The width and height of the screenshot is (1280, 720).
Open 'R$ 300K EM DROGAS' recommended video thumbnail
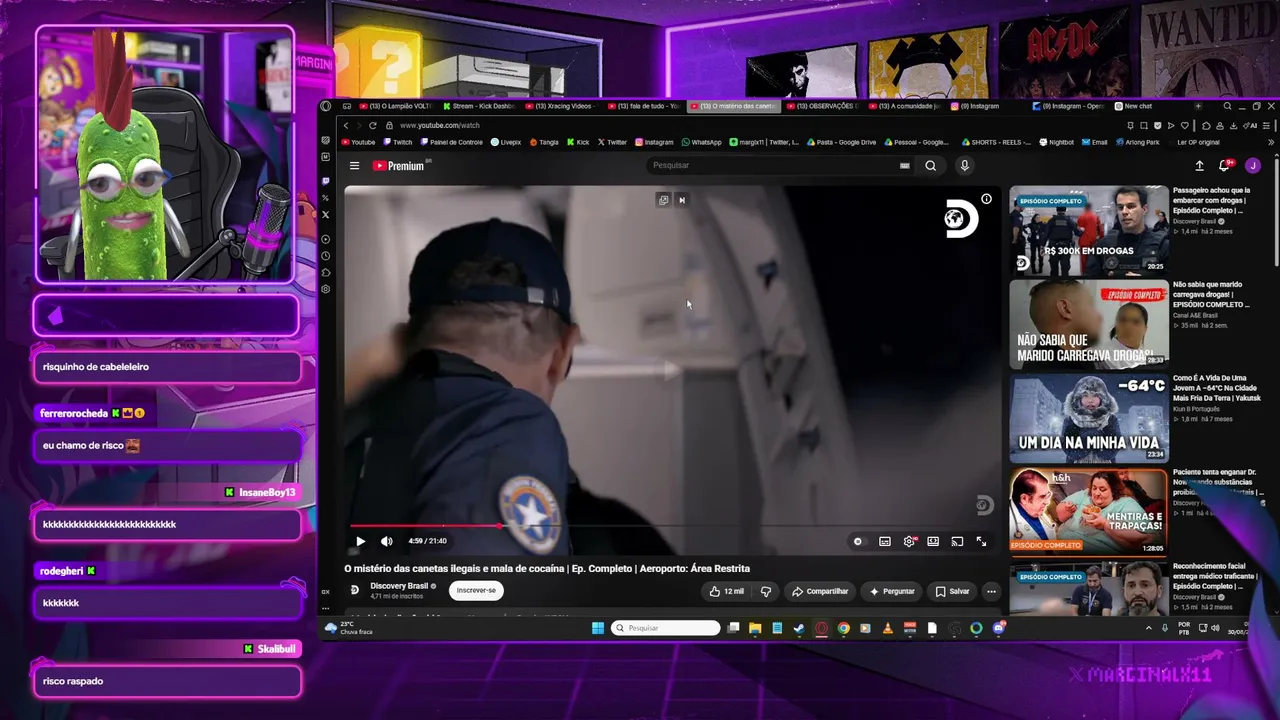click(1088, 230)
